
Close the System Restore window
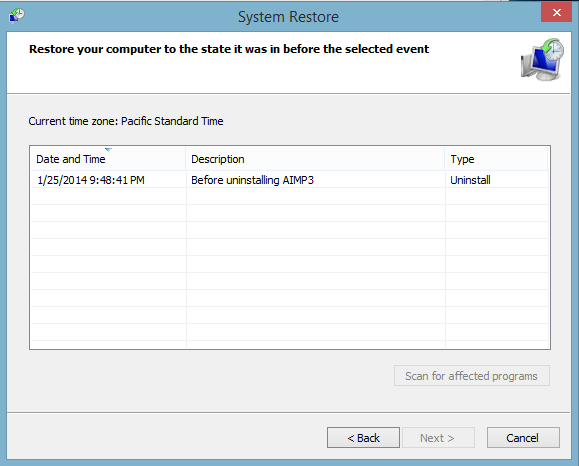click(x=556, y=12)
